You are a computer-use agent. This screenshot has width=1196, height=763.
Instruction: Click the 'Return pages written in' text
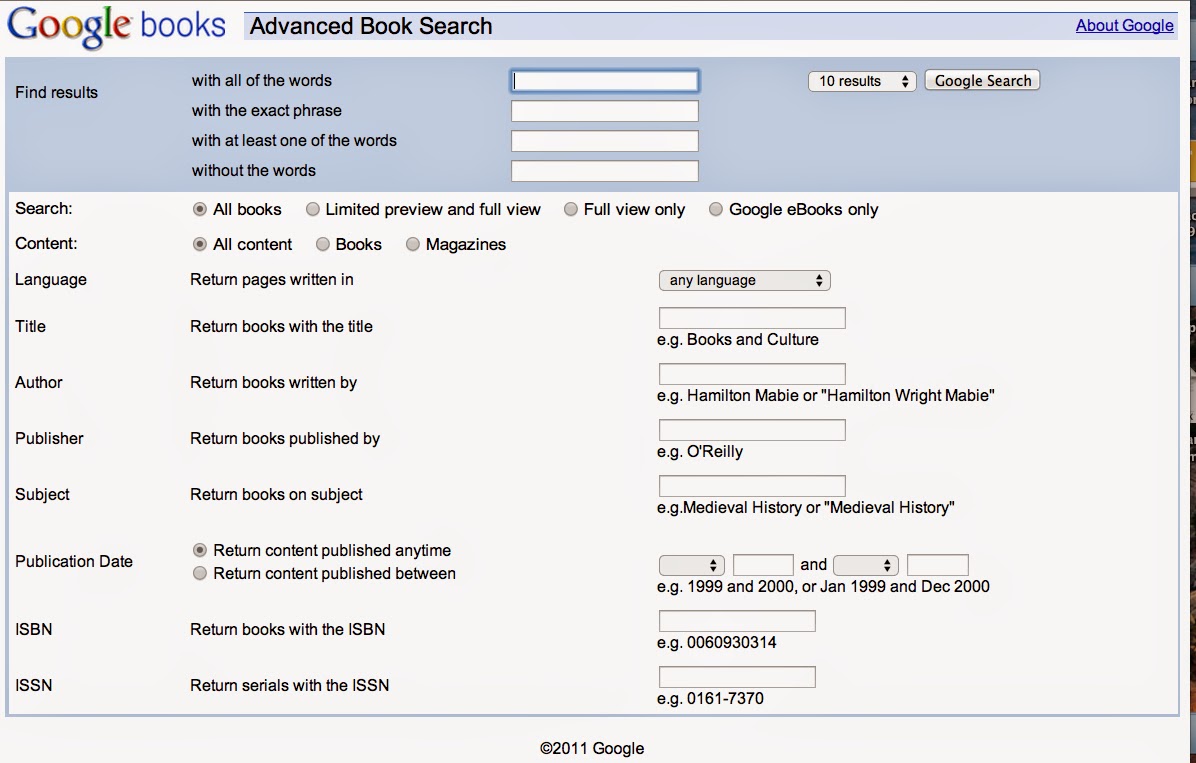pos(272,279)
